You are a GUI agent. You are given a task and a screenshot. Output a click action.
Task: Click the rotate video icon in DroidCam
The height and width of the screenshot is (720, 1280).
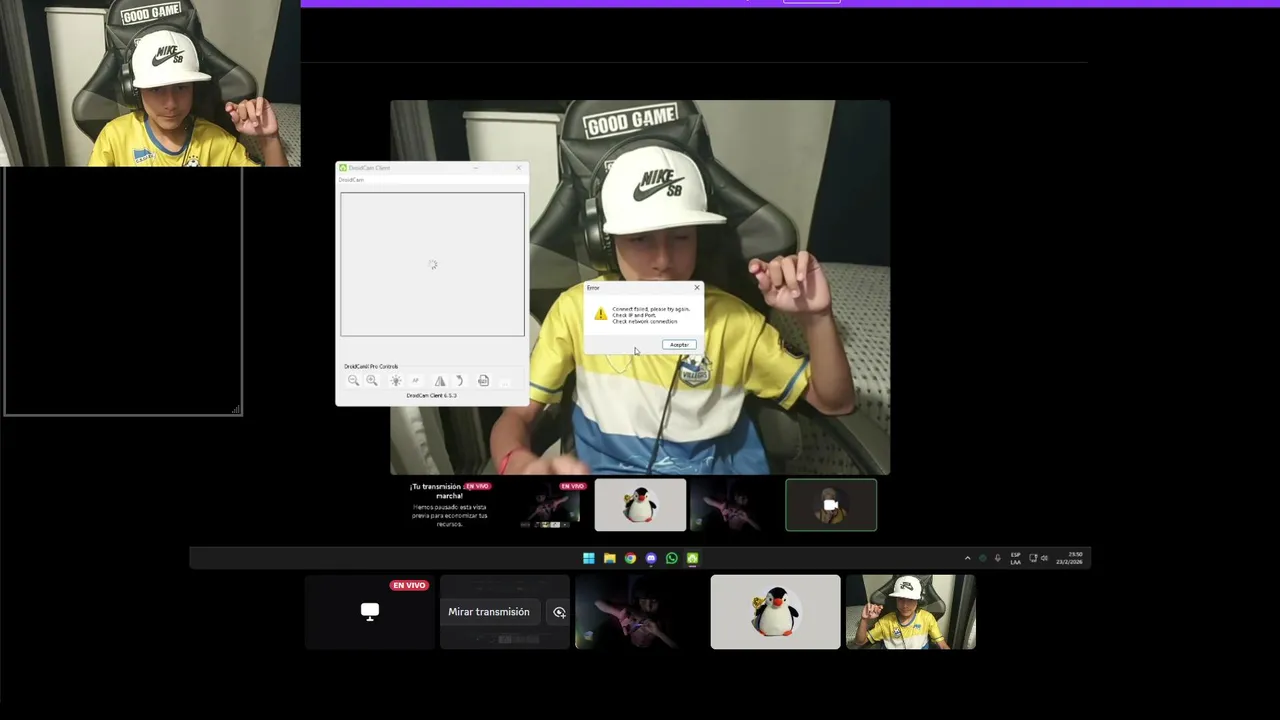click(x=460, y=381)
